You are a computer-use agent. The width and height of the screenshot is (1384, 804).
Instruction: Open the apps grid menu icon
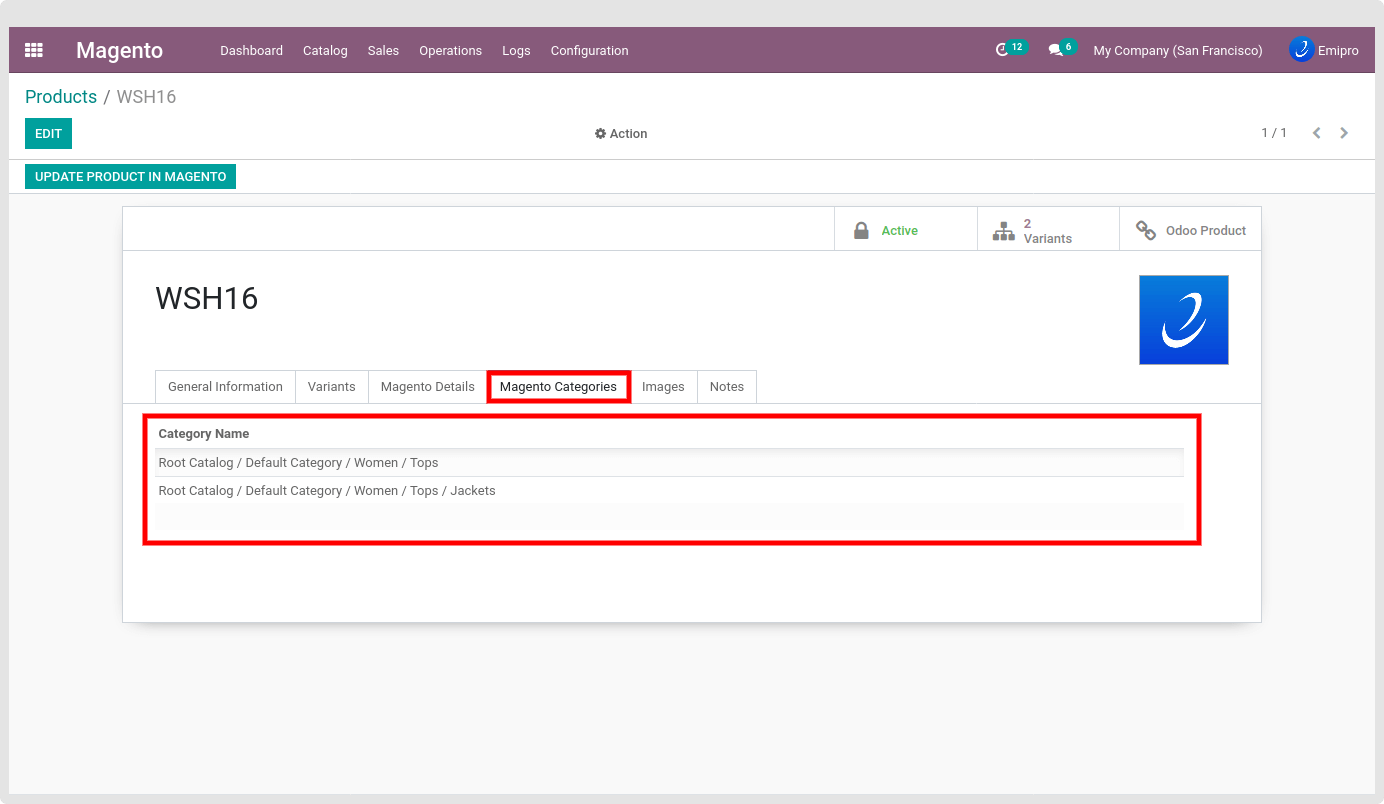click(34, 50)
